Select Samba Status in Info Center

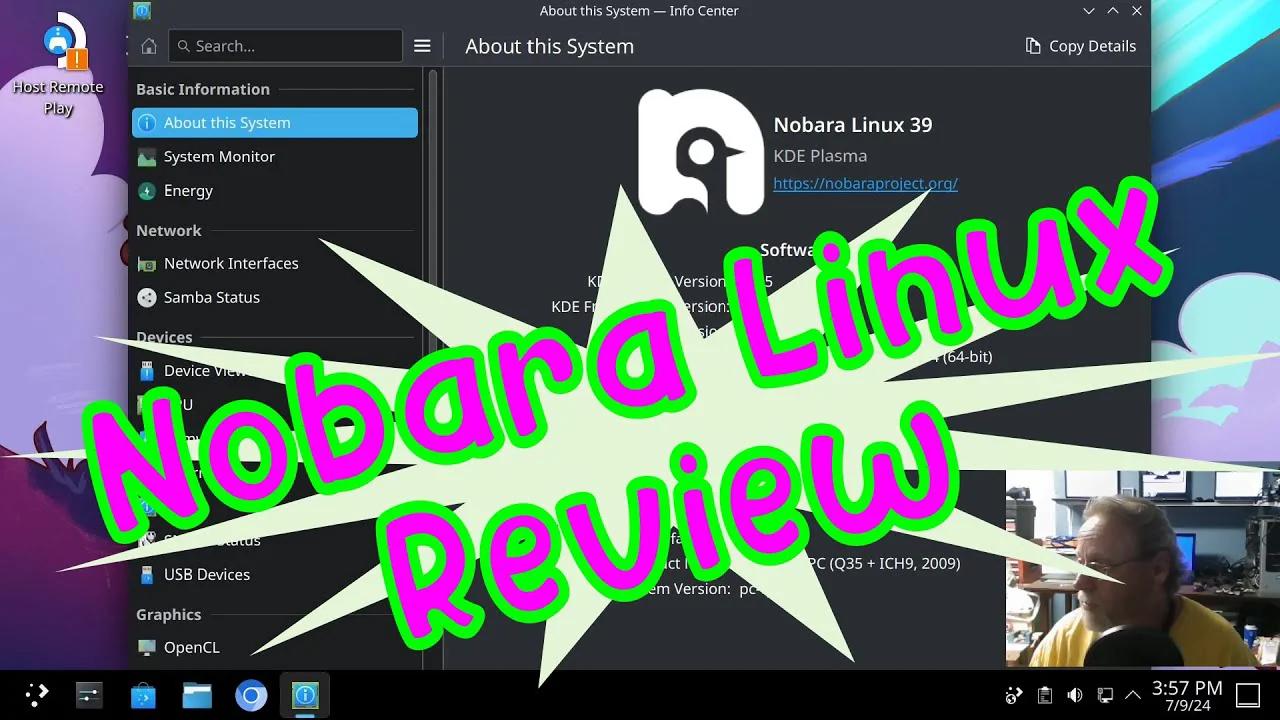(211, 297)
